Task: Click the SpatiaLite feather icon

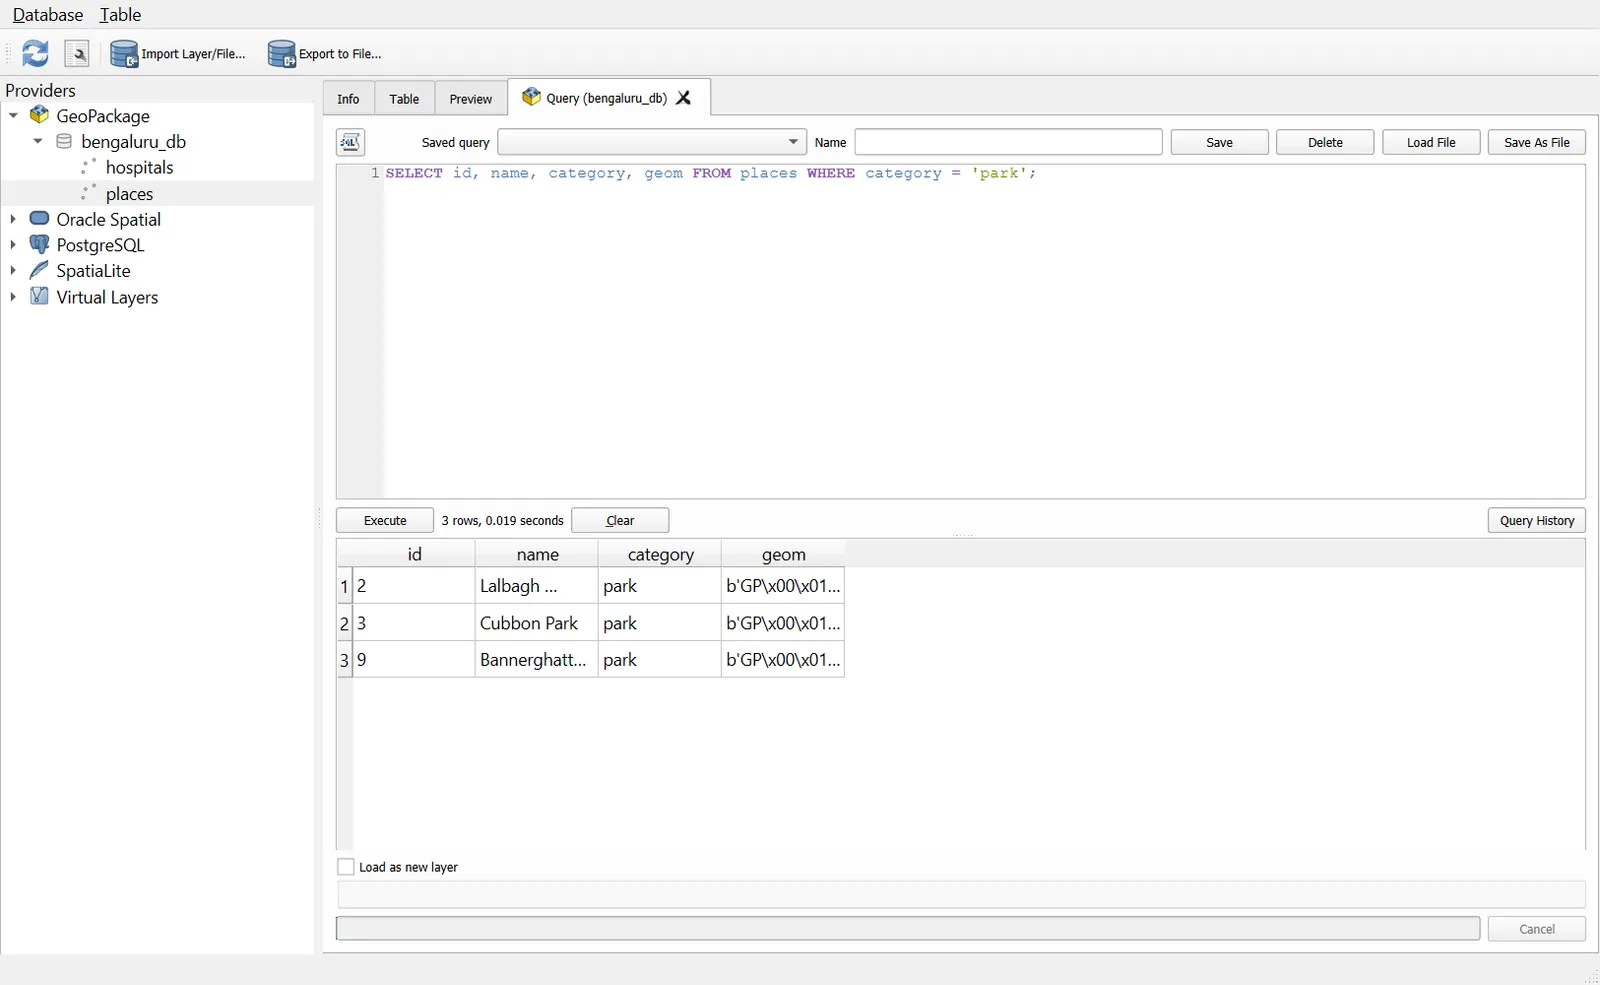Action: click(x=39, y=270)
